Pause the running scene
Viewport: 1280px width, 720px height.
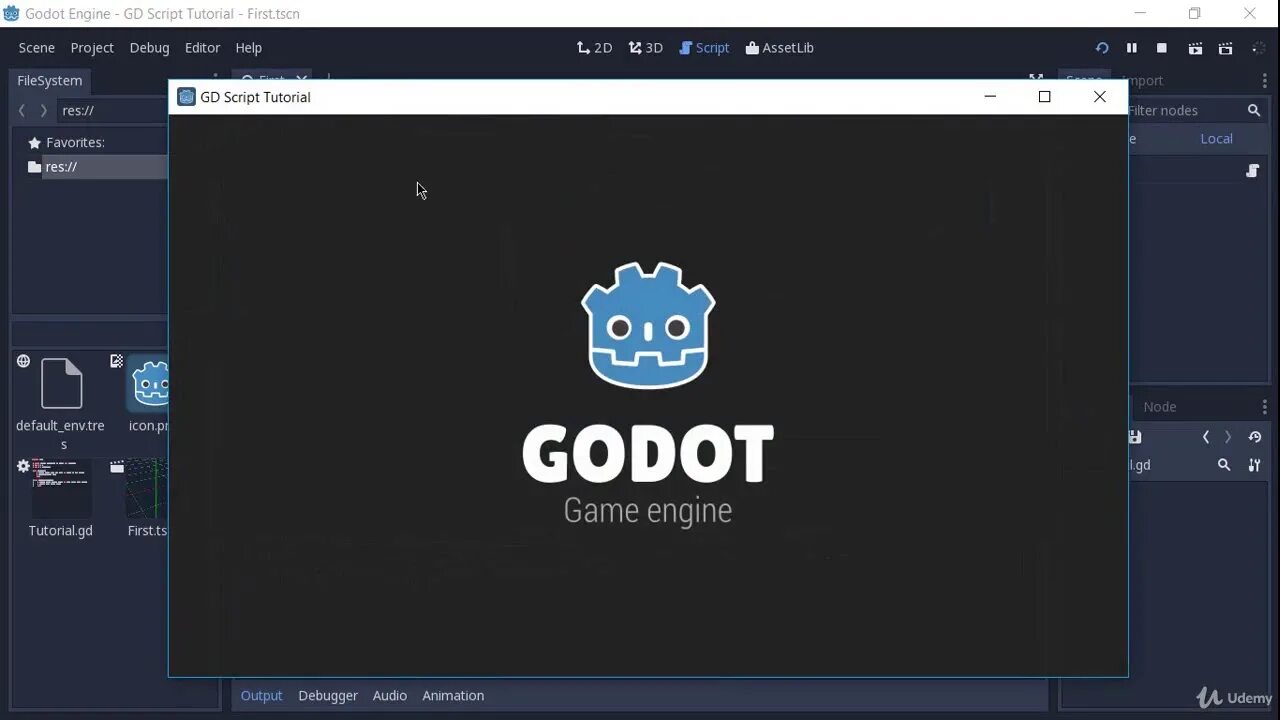tap(1132, 48)
